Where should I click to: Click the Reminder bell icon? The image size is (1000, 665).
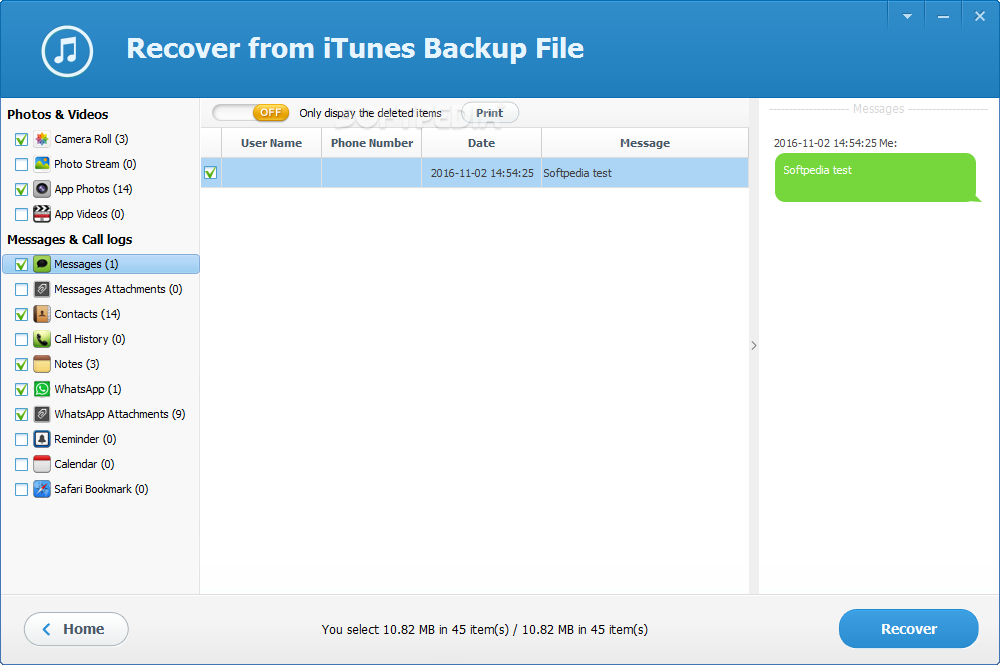click(x=41, y=439)
